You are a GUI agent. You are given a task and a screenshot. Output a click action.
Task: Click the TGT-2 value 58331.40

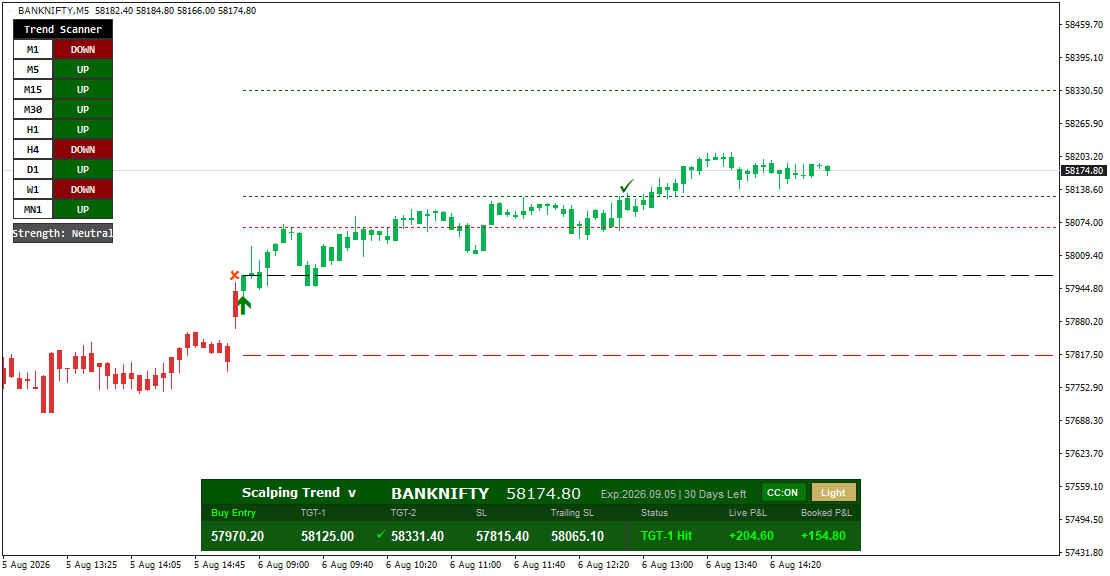click(418, 536)
